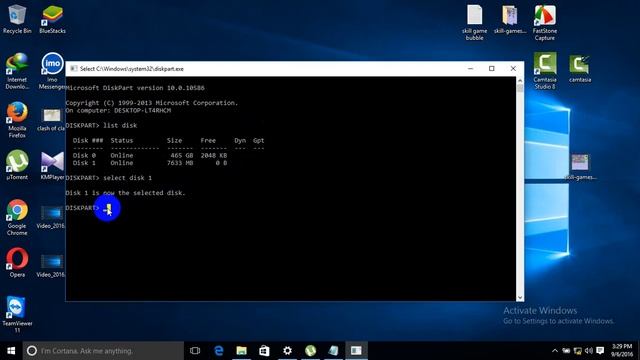This screenshot has height=360, width=640.
Task: Switch to the diskpart taskbar button
Action: point(356,351)
